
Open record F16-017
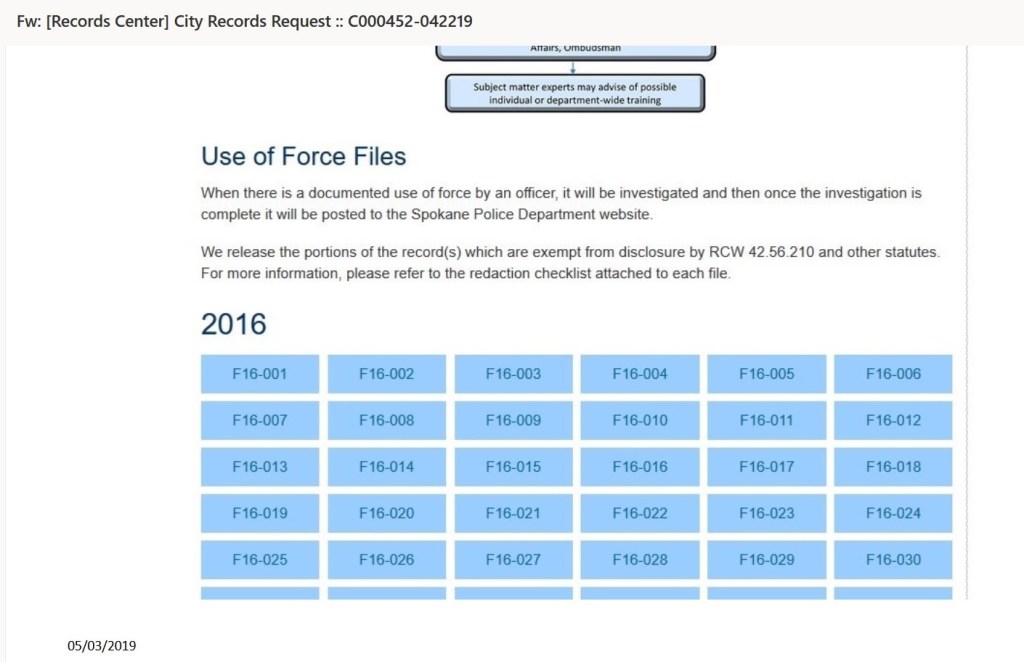767,467
